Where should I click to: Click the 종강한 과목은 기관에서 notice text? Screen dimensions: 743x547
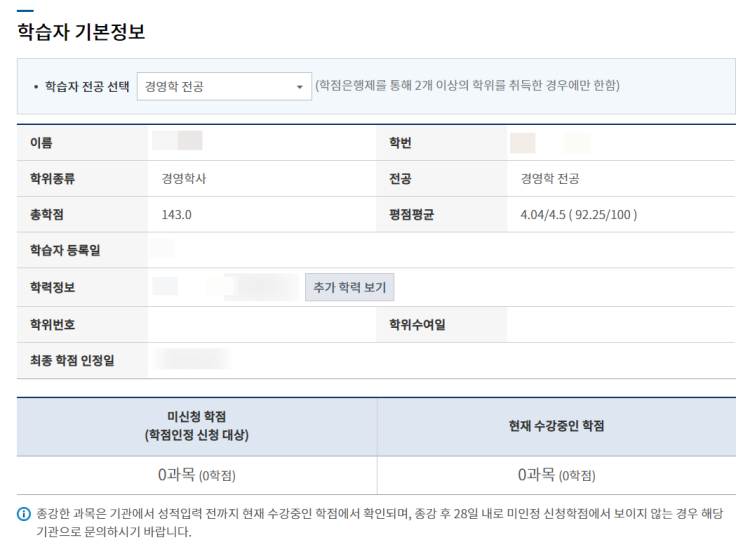tap(380, 522)
